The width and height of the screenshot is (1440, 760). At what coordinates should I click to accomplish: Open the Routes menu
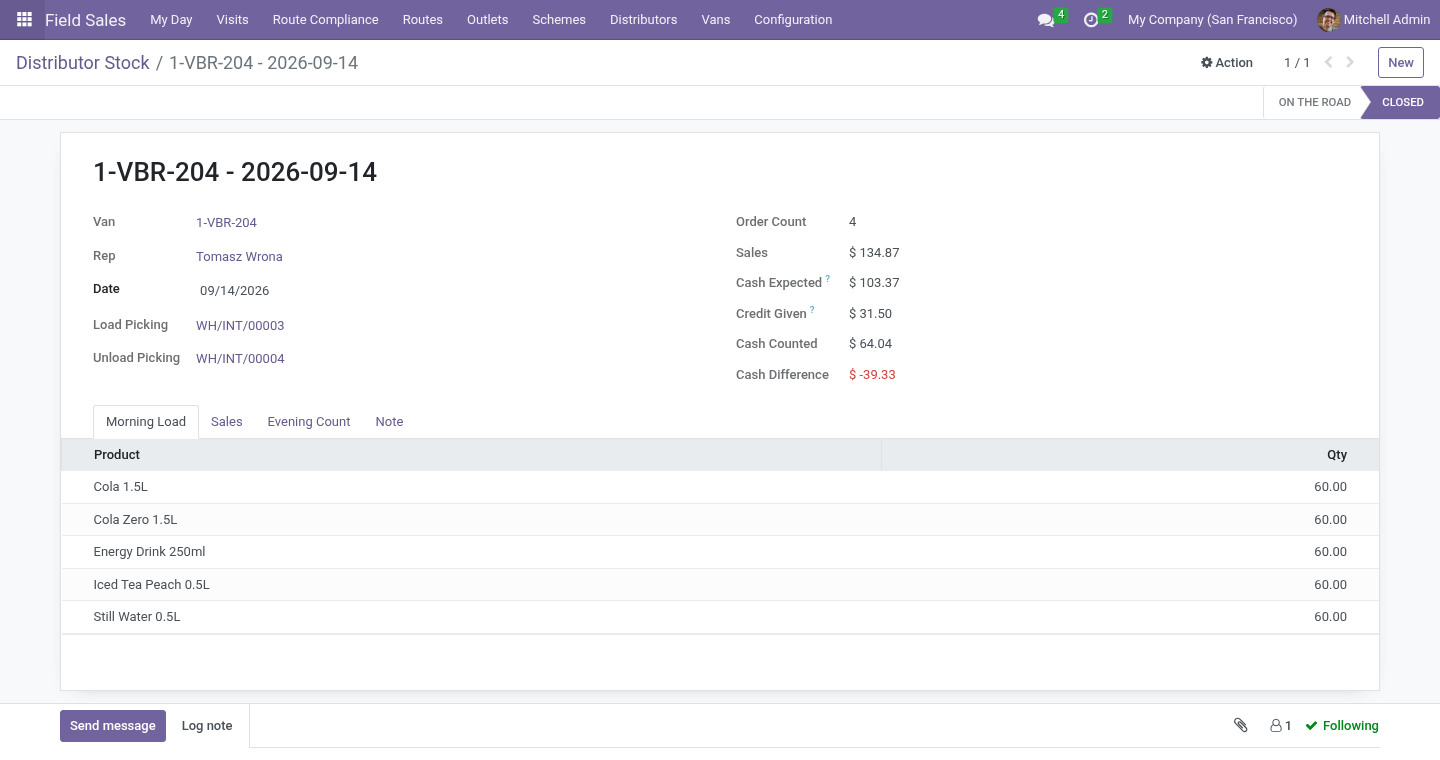pyautogui.click(x=423, y=20)
